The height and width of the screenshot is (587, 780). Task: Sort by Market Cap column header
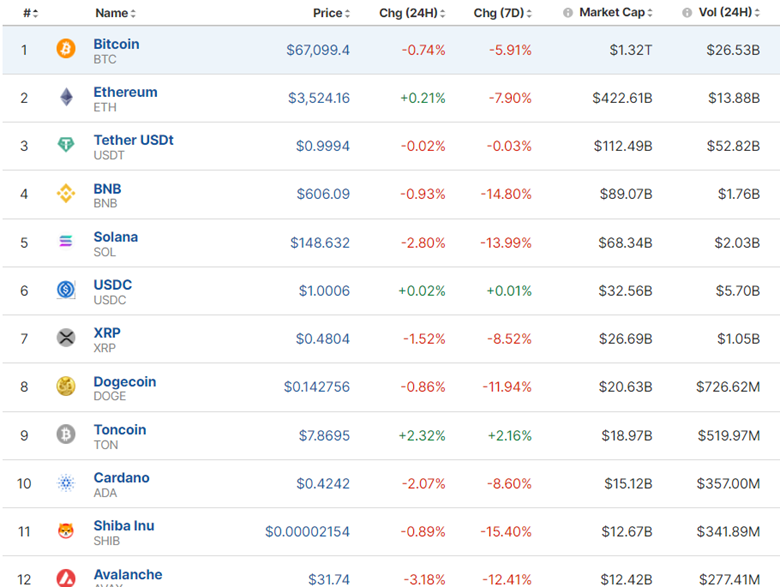pyautogui.click(x=616, y=12)
